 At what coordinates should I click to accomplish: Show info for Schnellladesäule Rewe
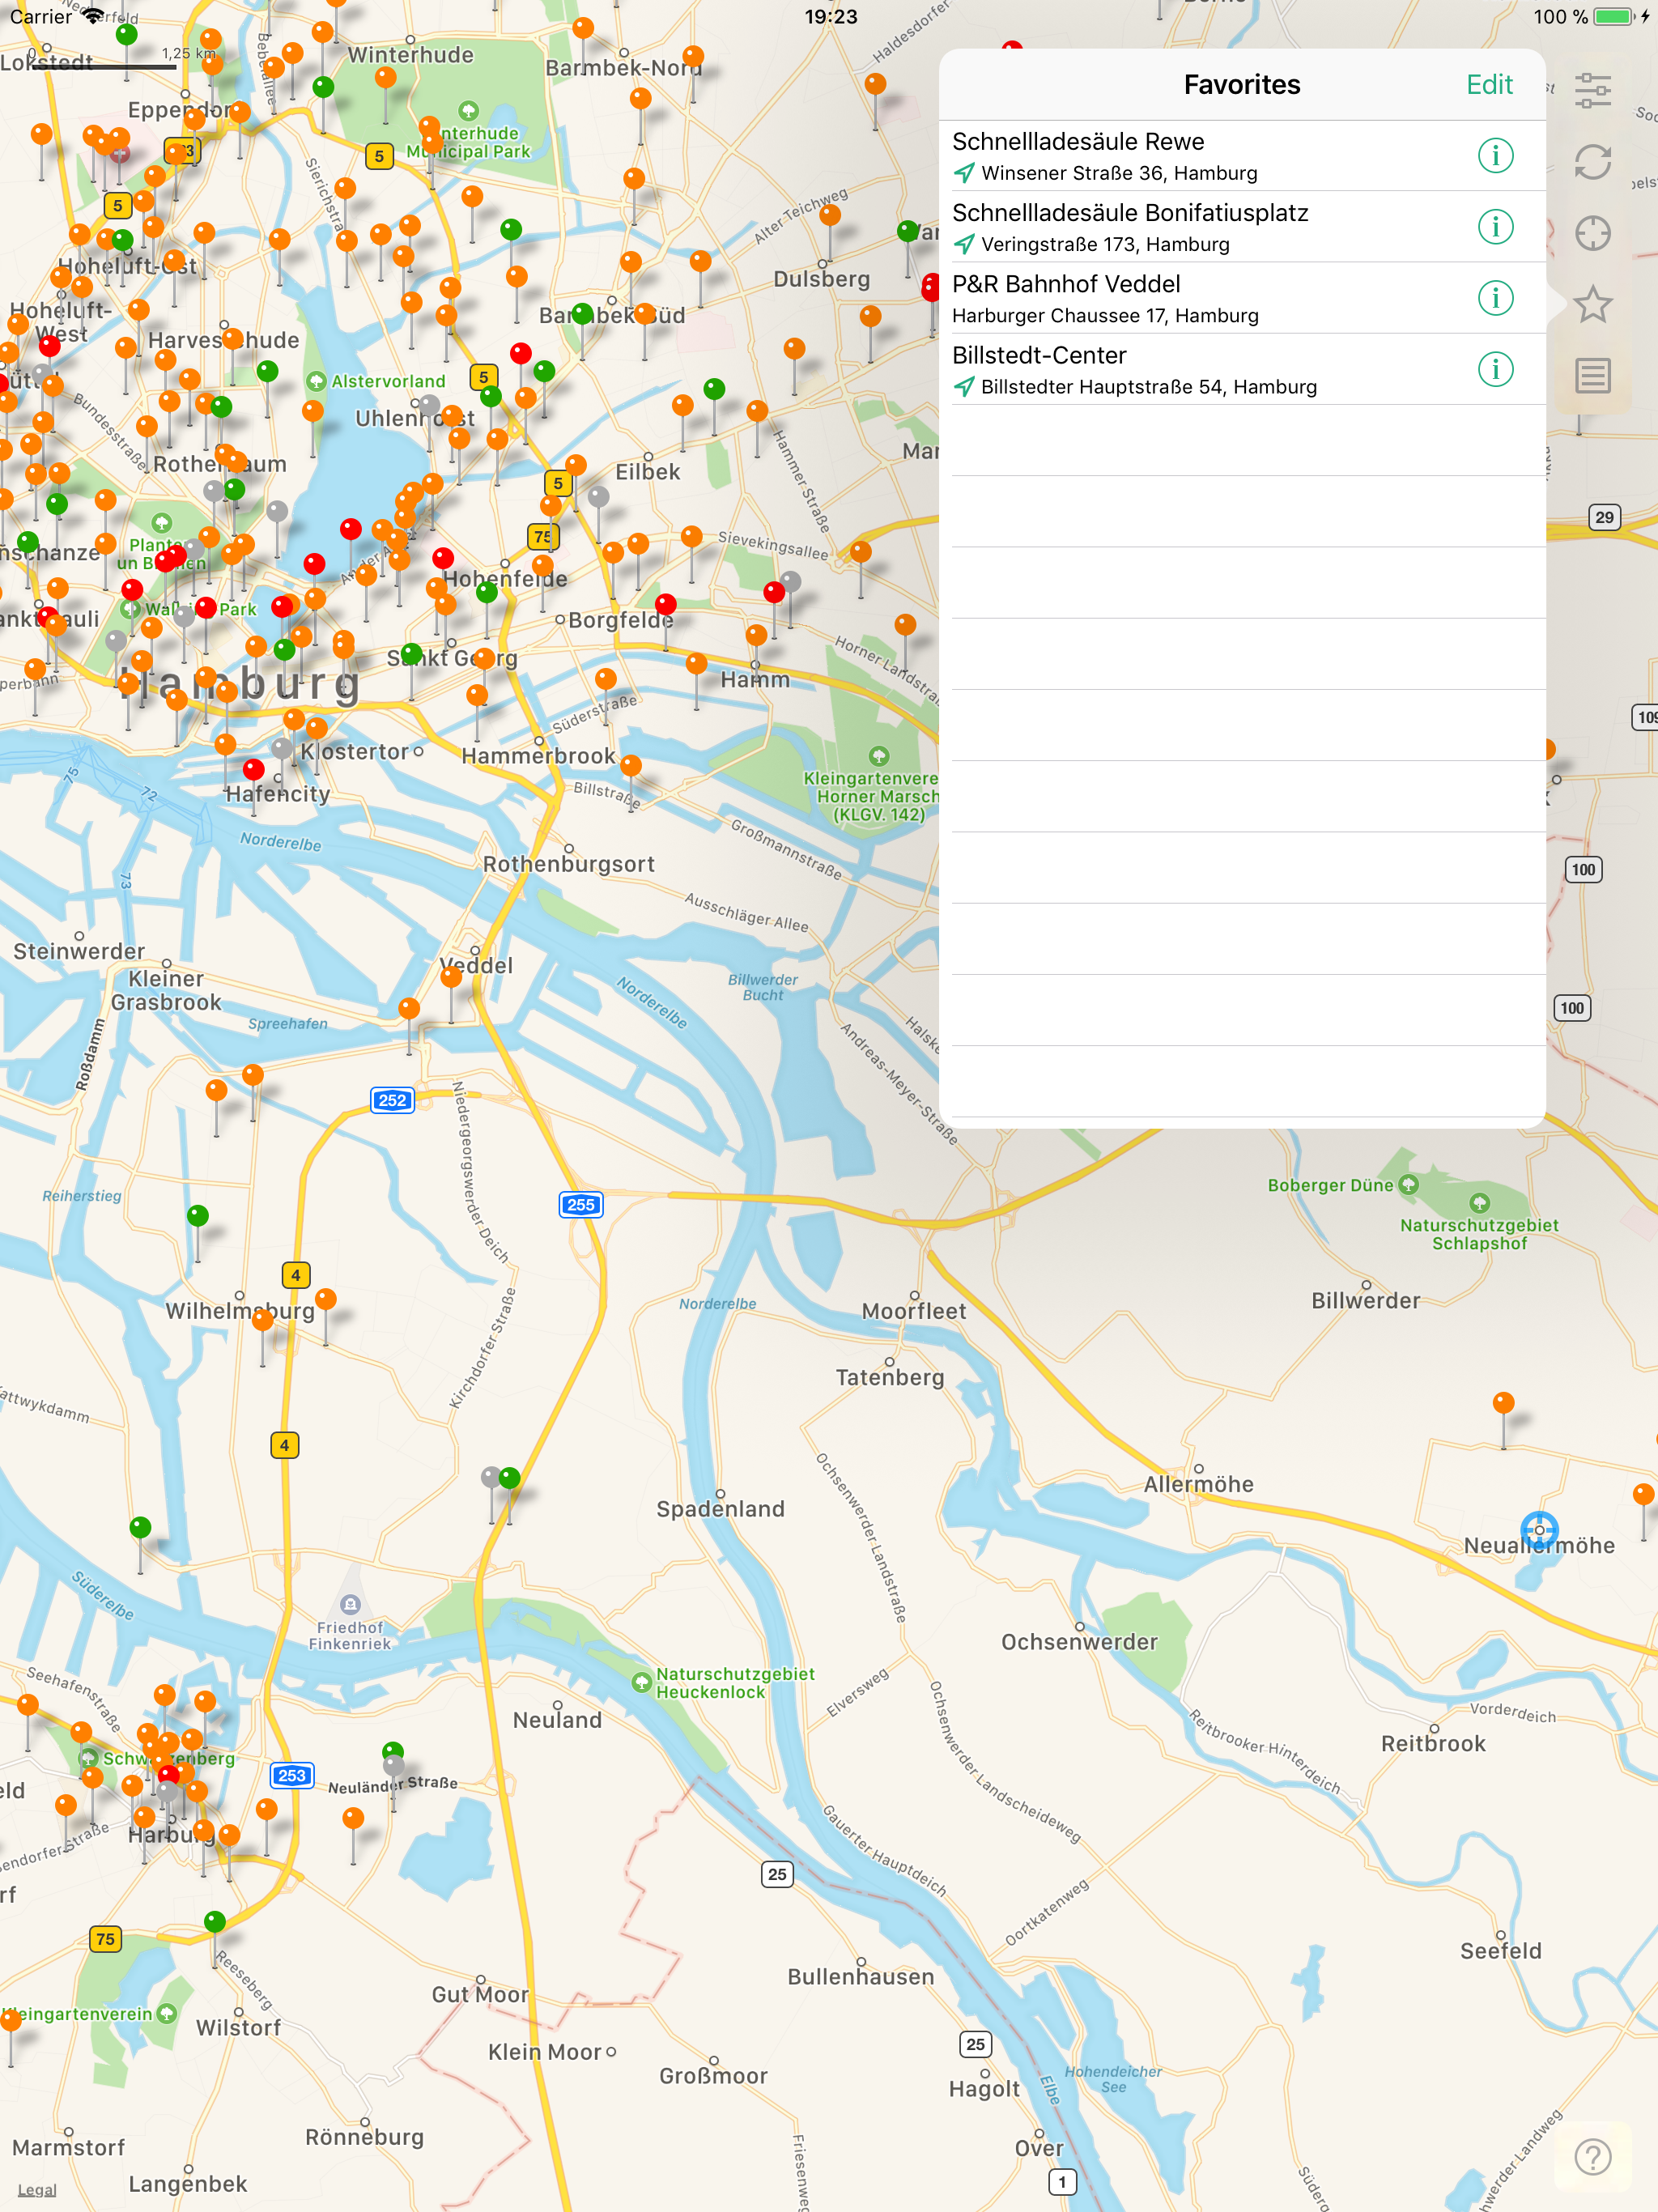tap(1495, 156)
